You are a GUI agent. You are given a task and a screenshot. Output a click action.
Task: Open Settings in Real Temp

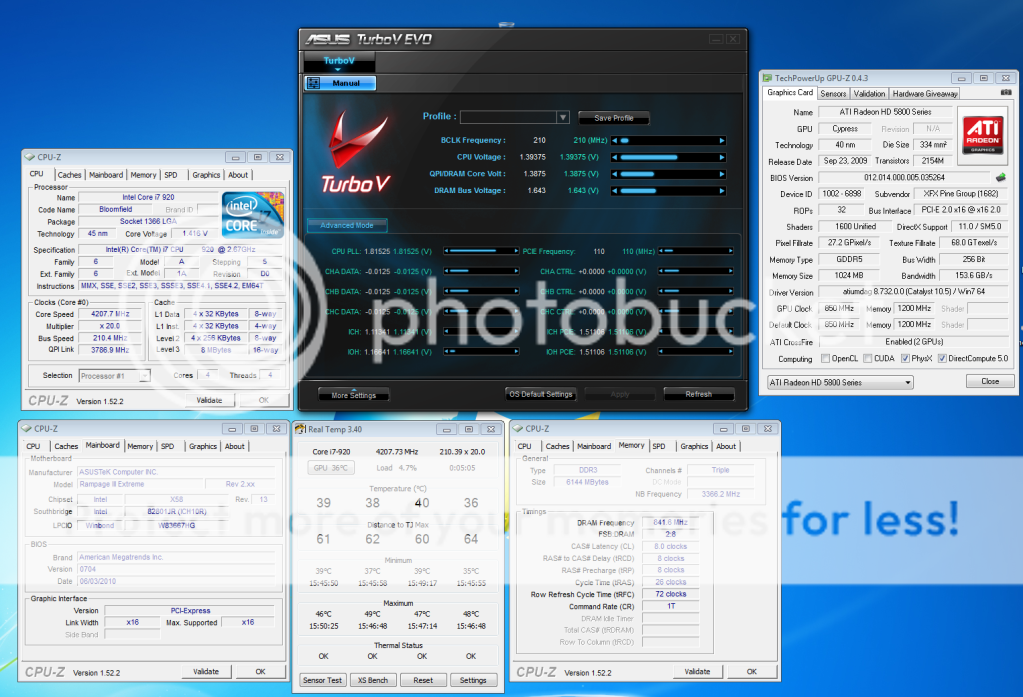(473, 680)
